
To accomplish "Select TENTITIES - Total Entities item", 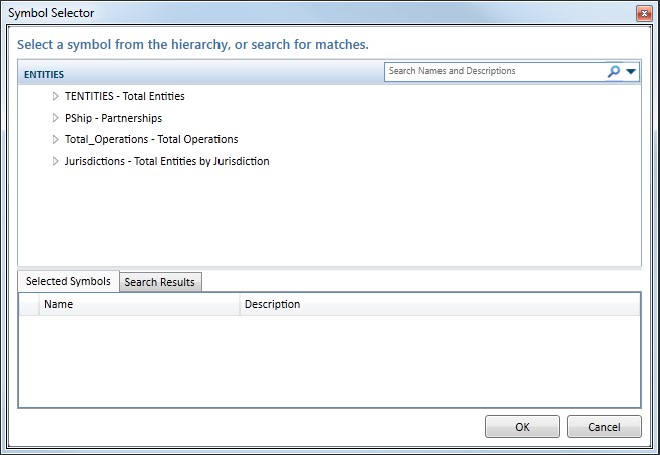I will tap(124, 97).
